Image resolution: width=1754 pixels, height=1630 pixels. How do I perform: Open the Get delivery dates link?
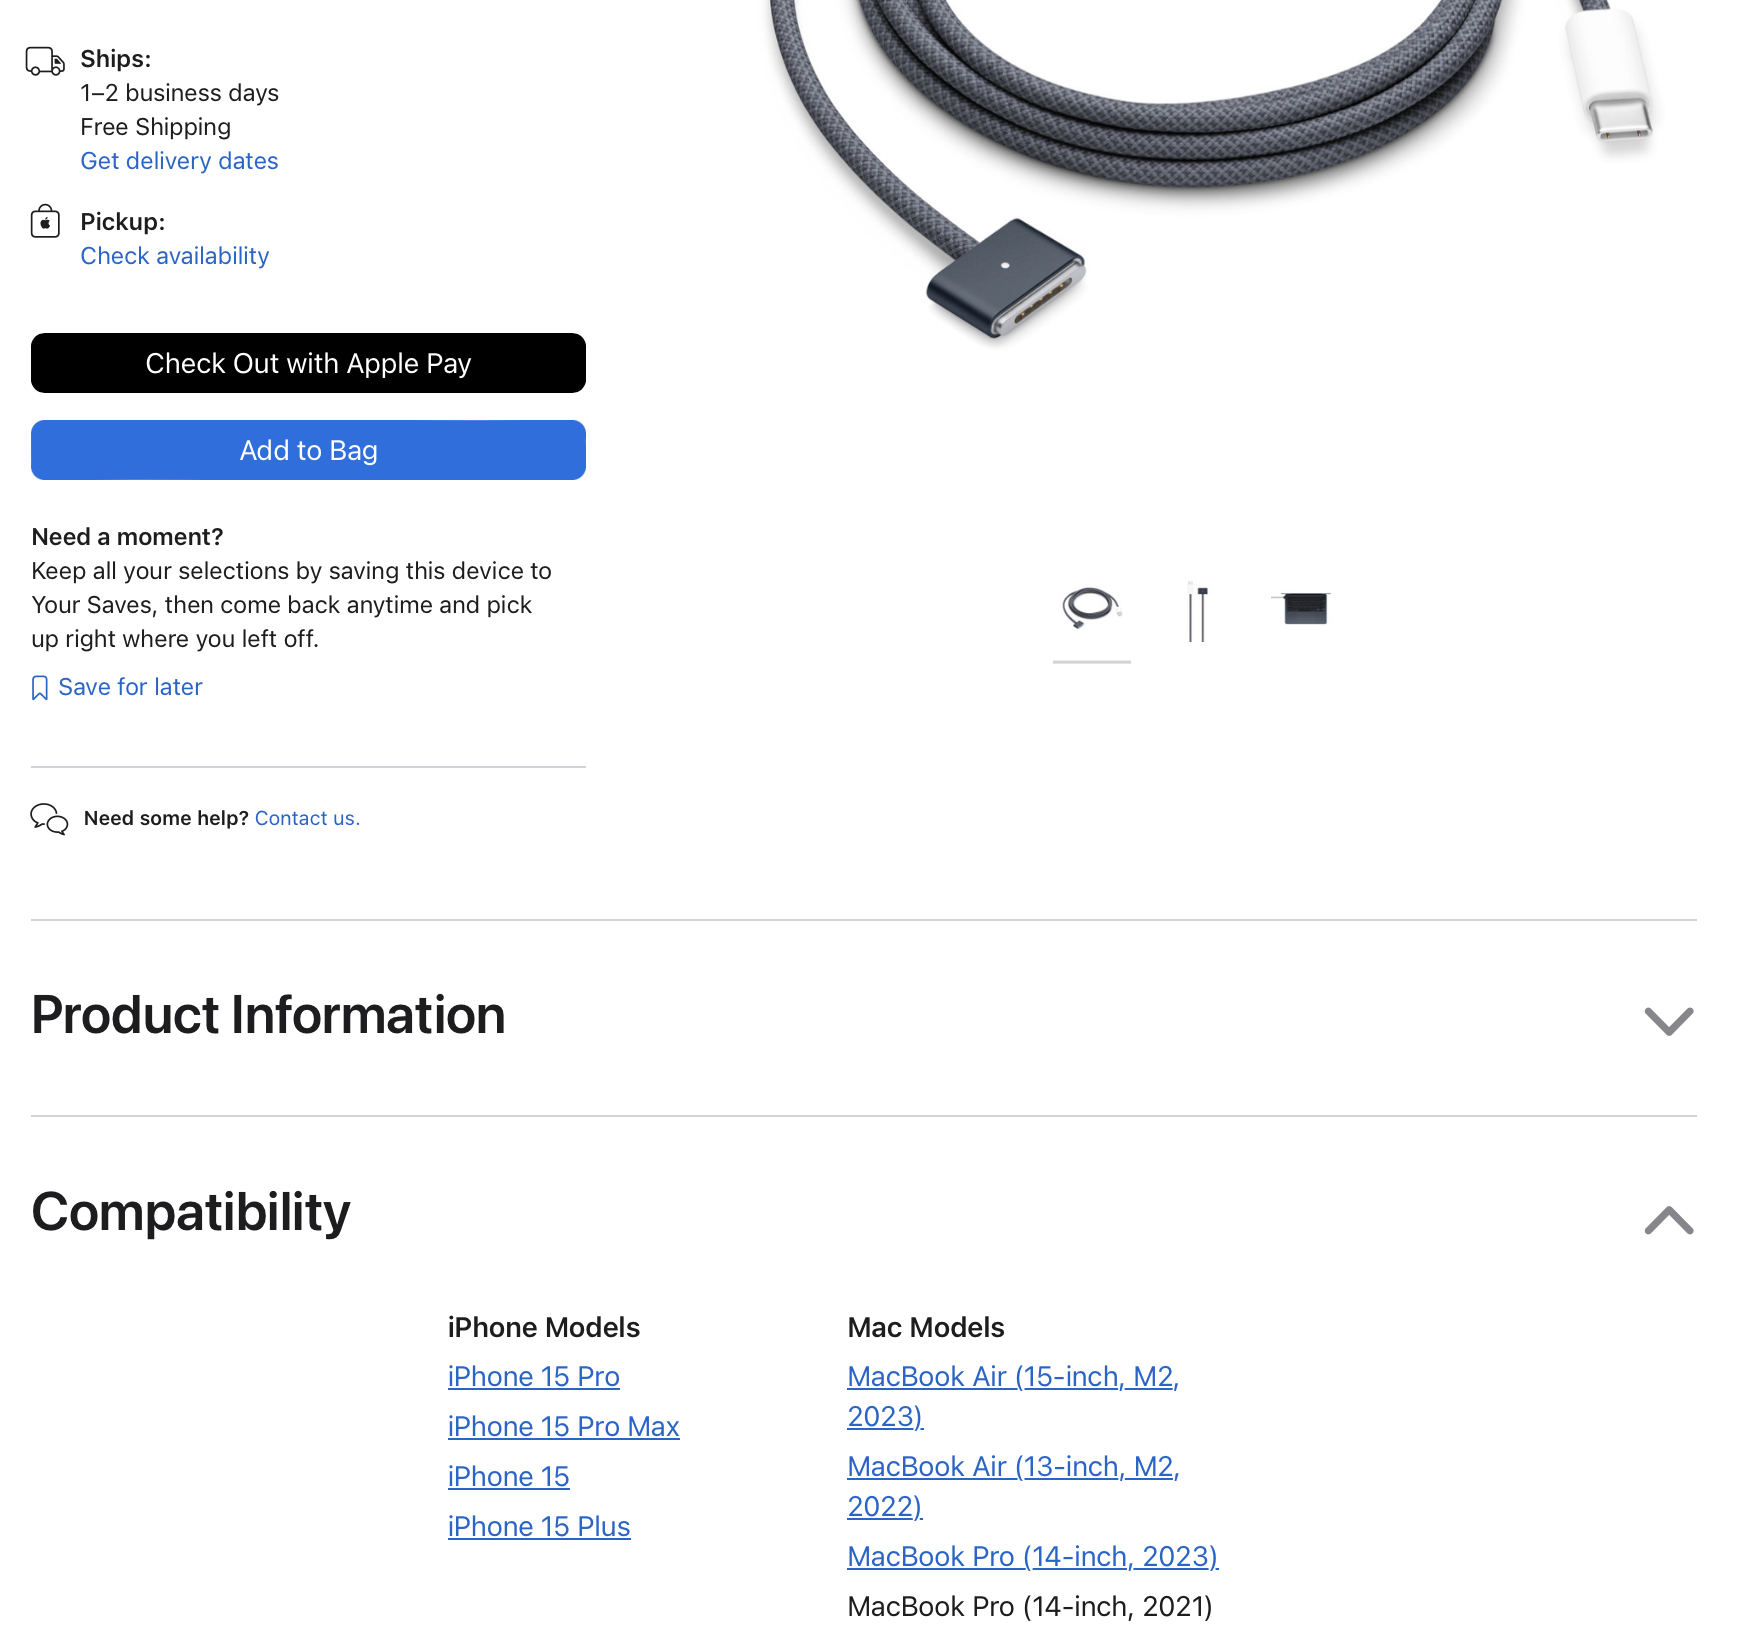click(x=179, y=161)
